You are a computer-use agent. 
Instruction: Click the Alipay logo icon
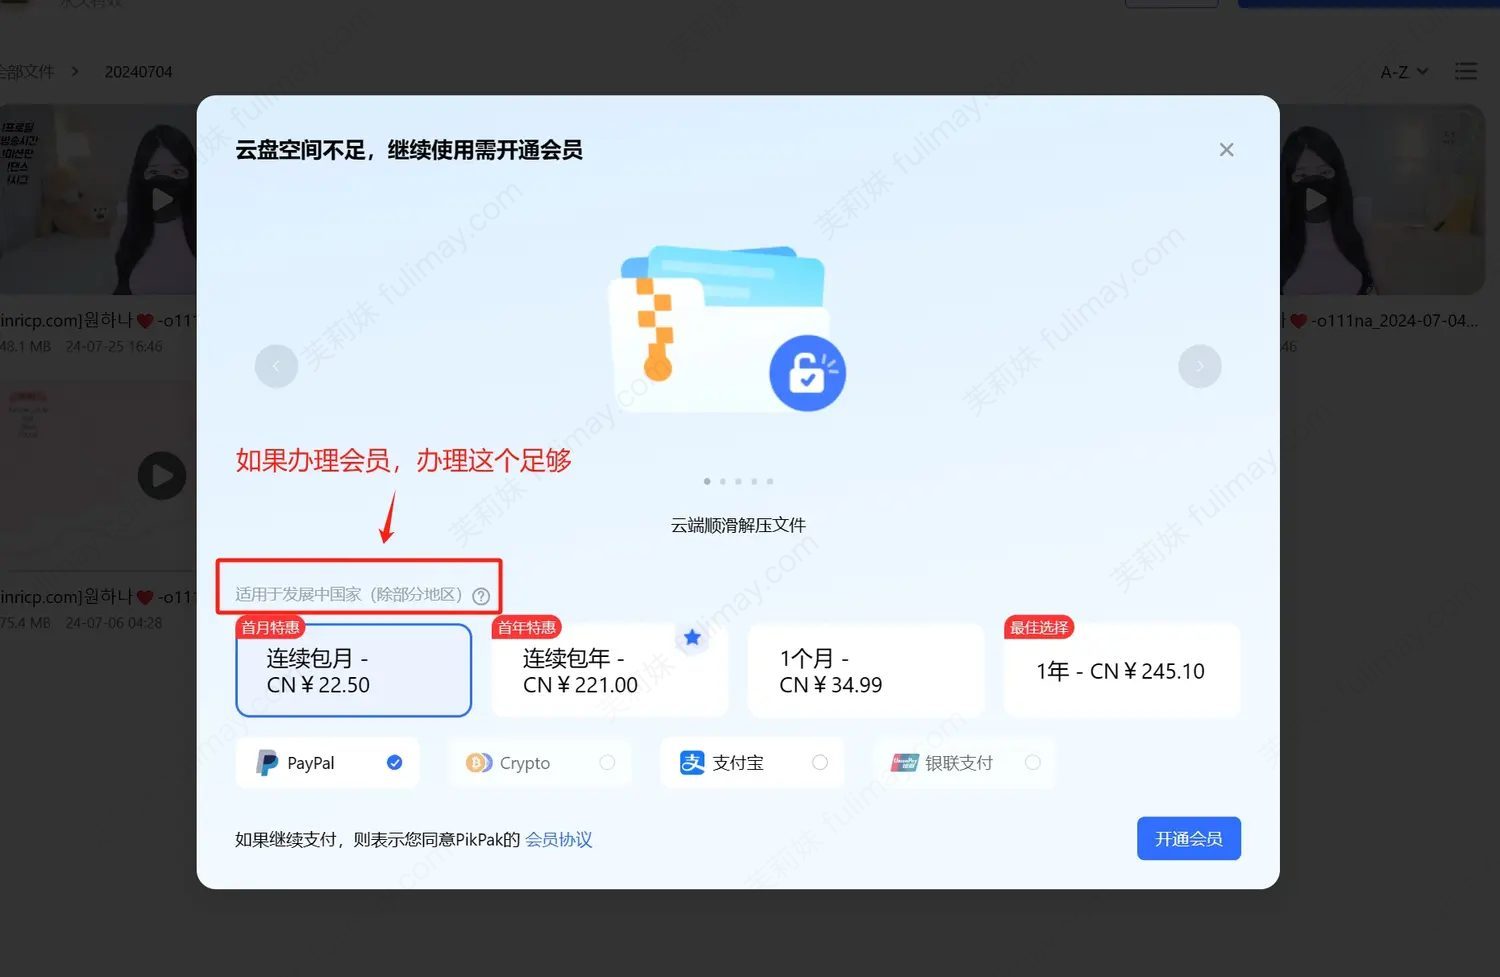pyautogui.click(x=692, y=763)
